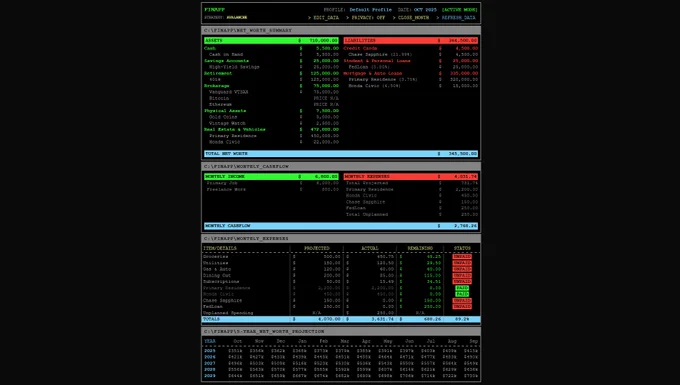The image size is (680, 385).
Task: Toggle the UNPAID badge for Subscriptions
Action: click(462, 281)
